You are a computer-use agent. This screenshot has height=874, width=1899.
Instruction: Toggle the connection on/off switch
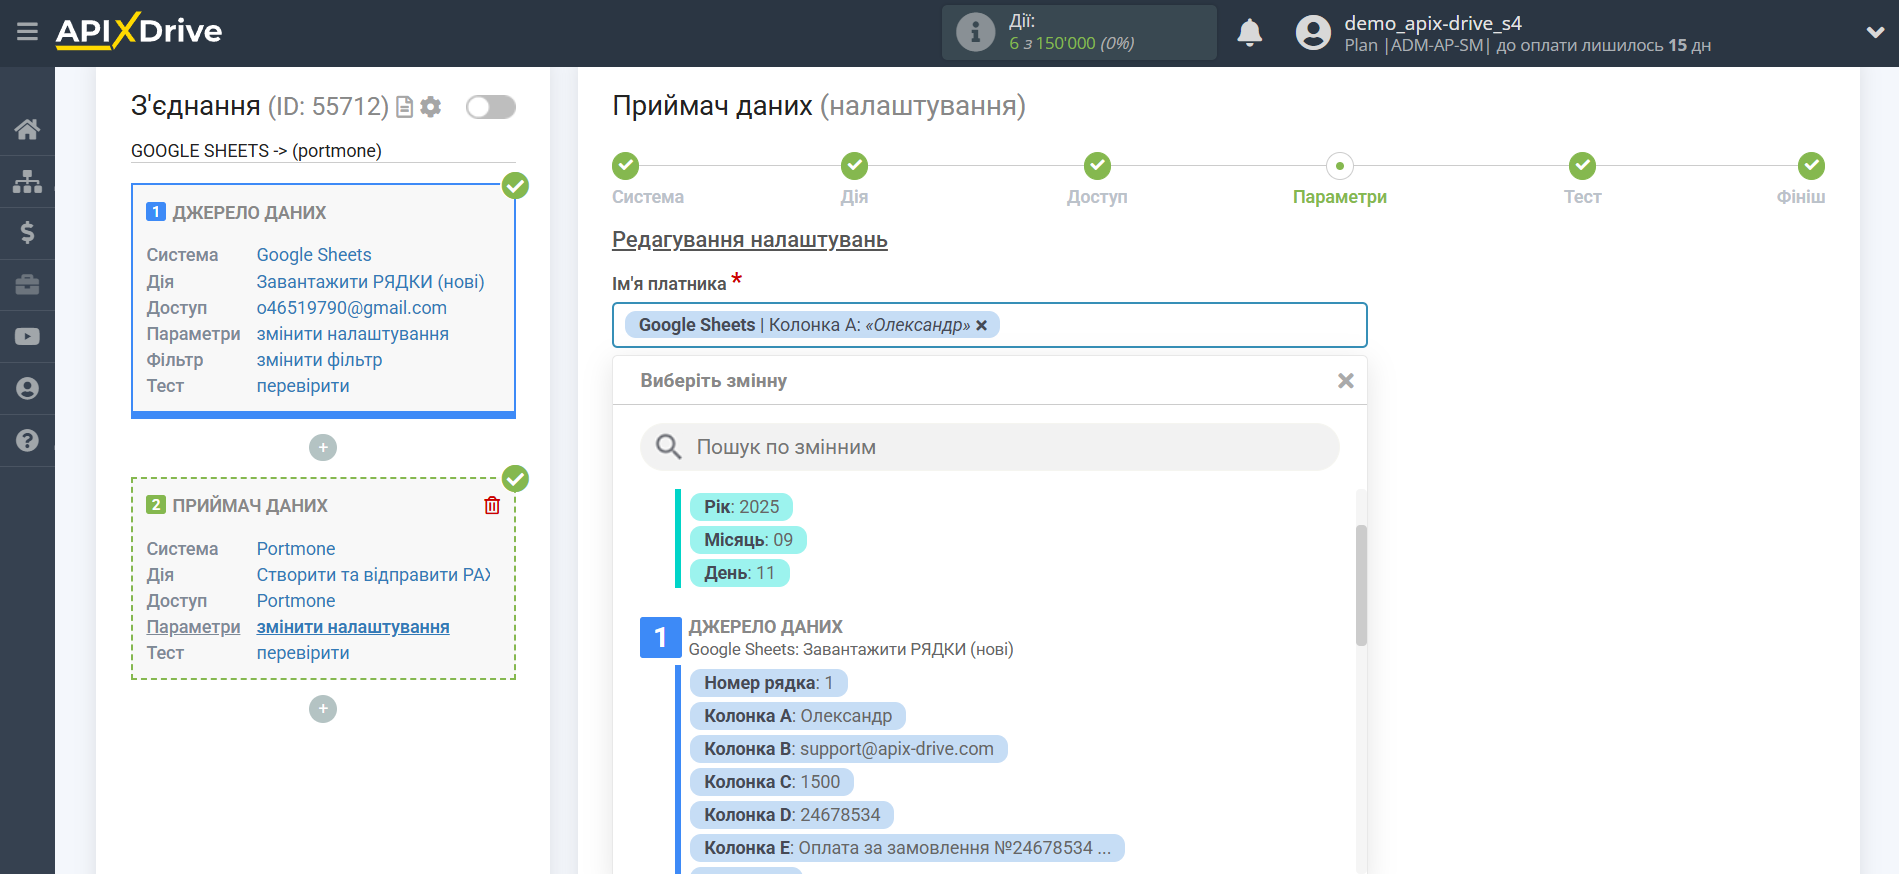pos(491,107)
